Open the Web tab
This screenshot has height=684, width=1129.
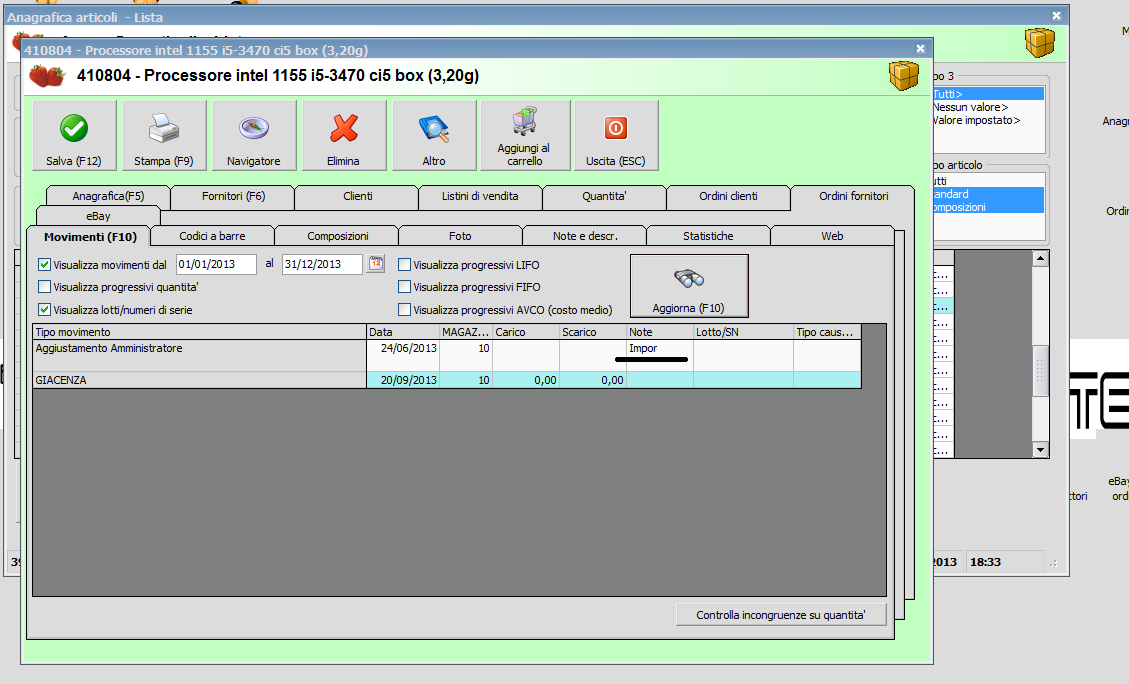click(832, 236)
